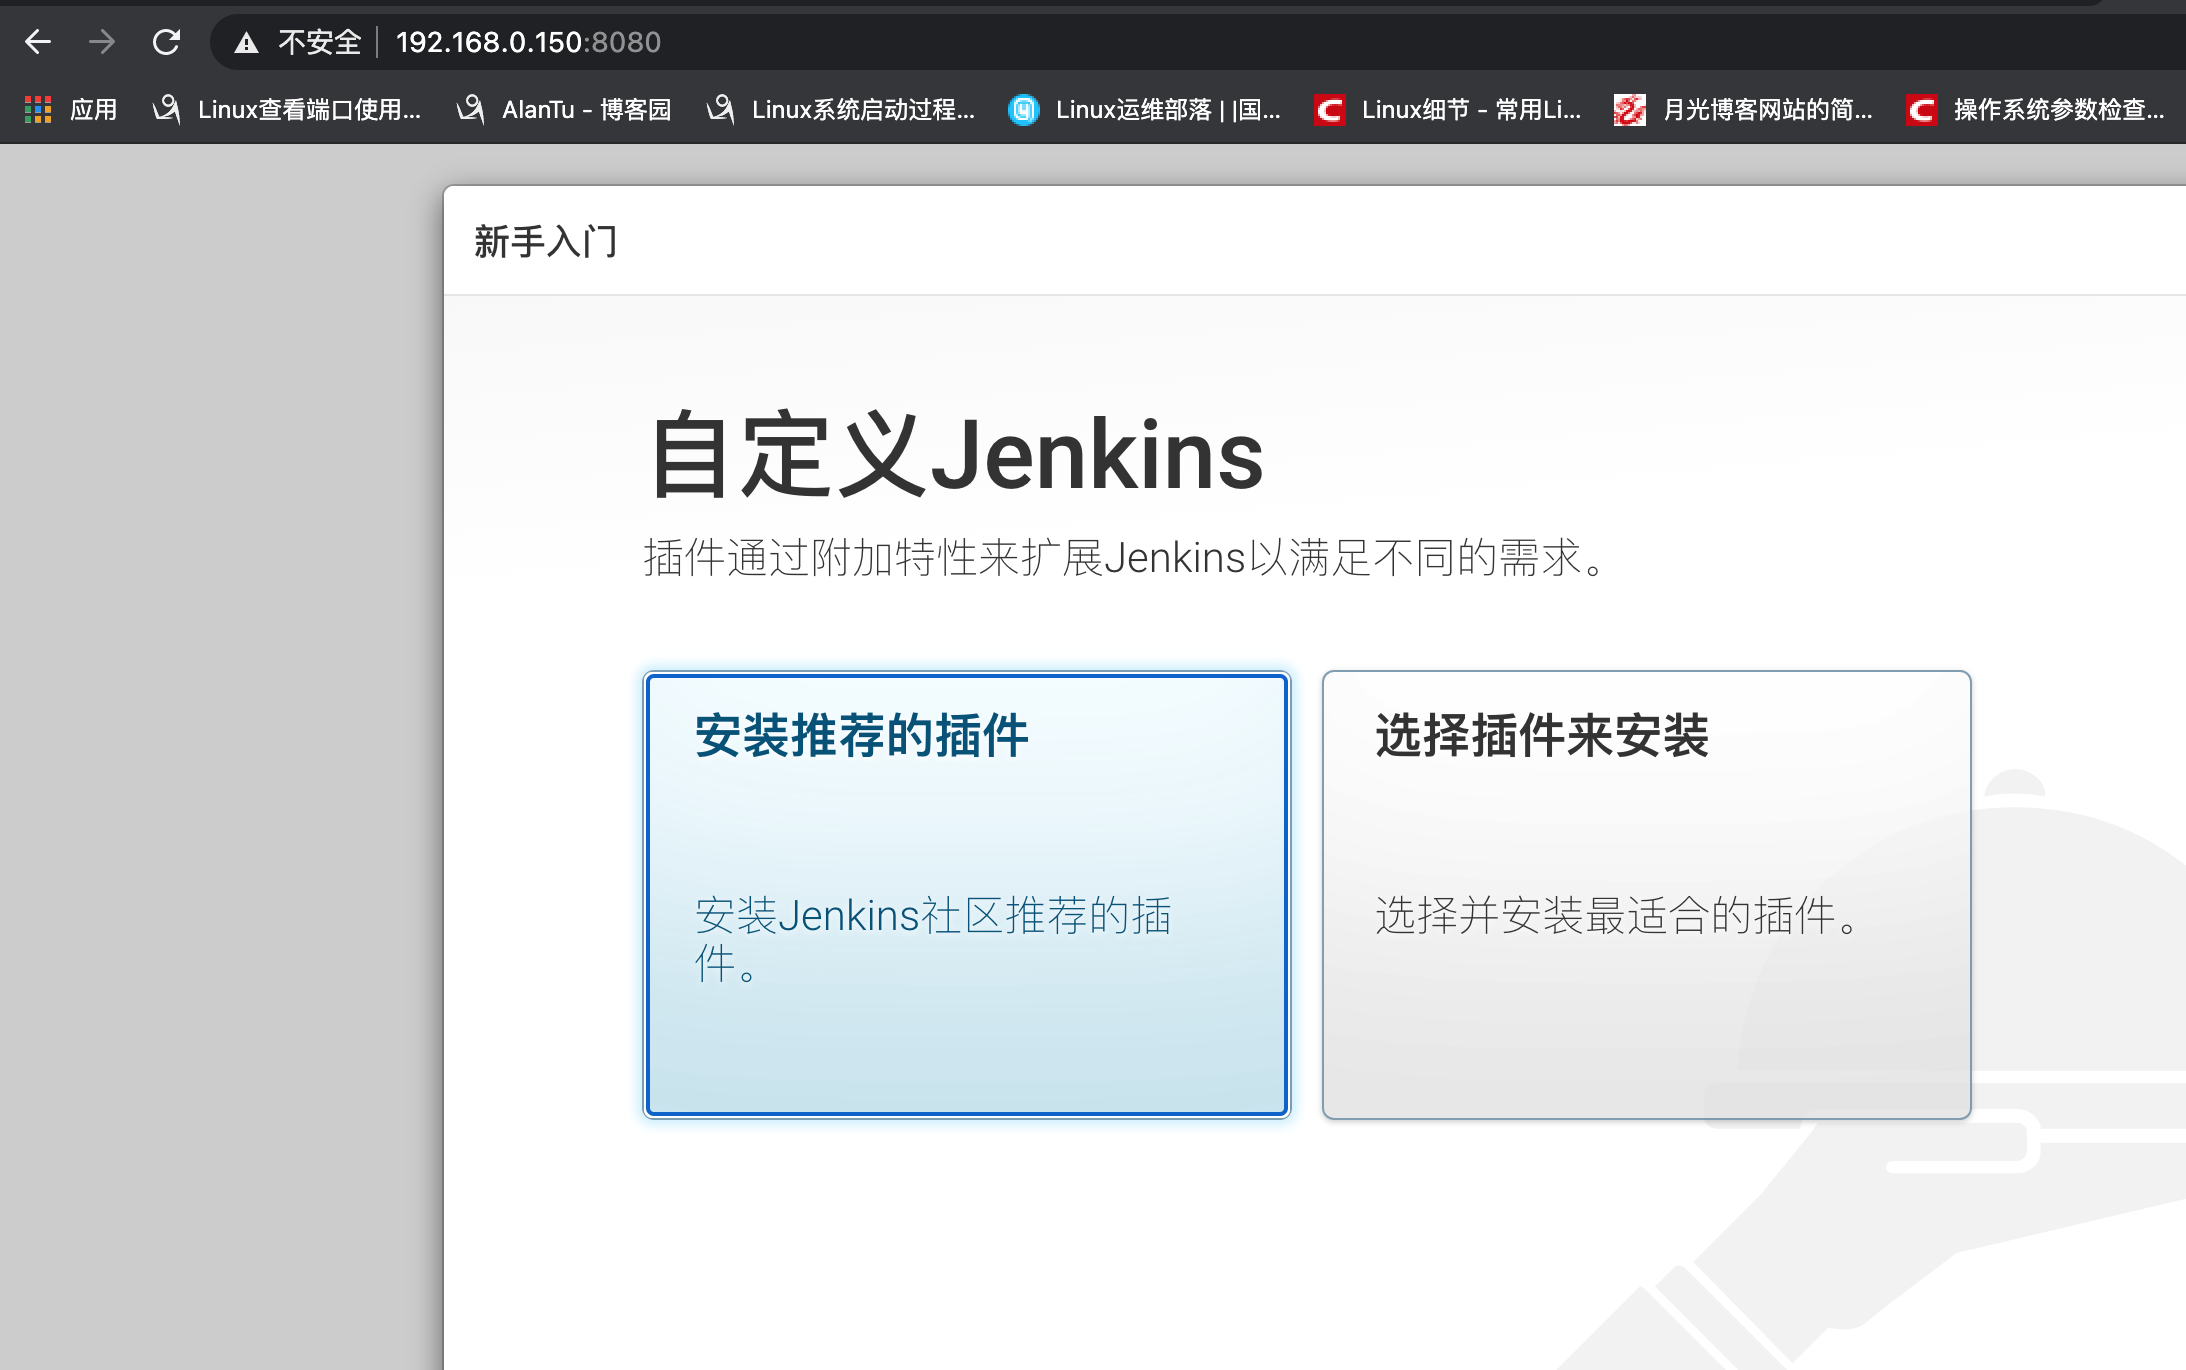Open the 月光博客网站的简 bookmark
The height and width of the screenshot is (1370, 2186).
click(x=1744, y=109)
